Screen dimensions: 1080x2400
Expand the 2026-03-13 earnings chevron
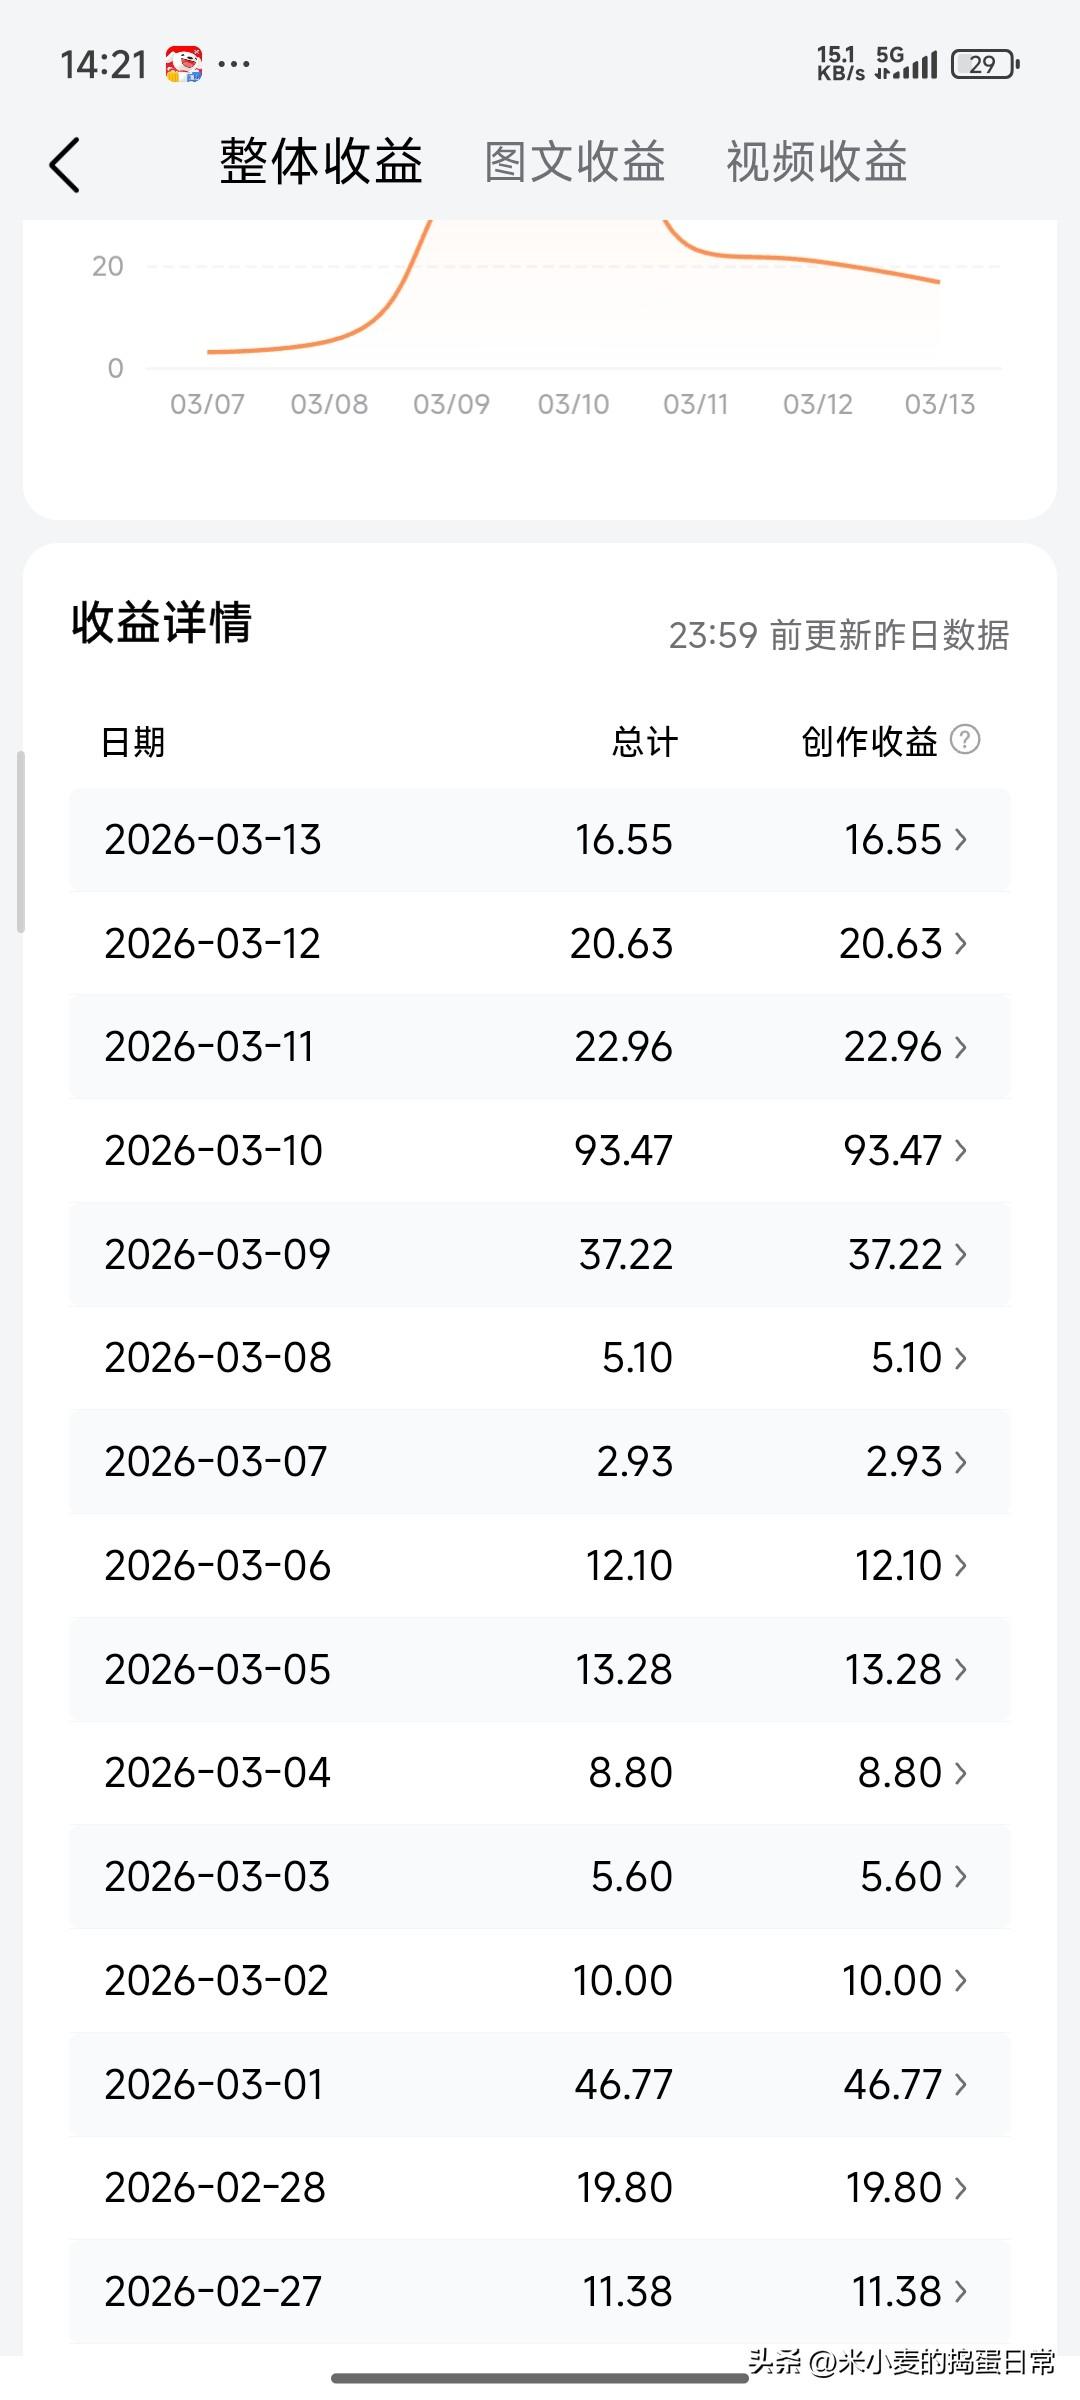tap(961, 840)
